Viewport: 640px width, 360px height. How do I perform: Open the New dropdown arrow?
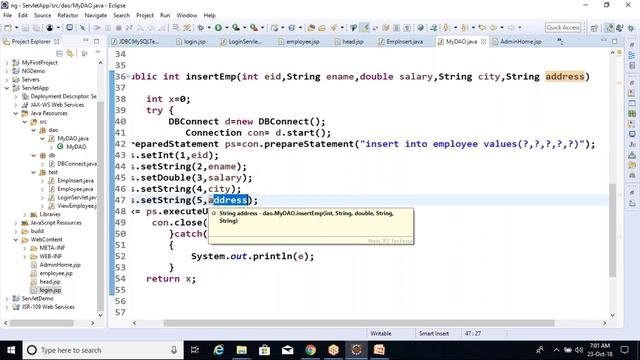[16, 28]
